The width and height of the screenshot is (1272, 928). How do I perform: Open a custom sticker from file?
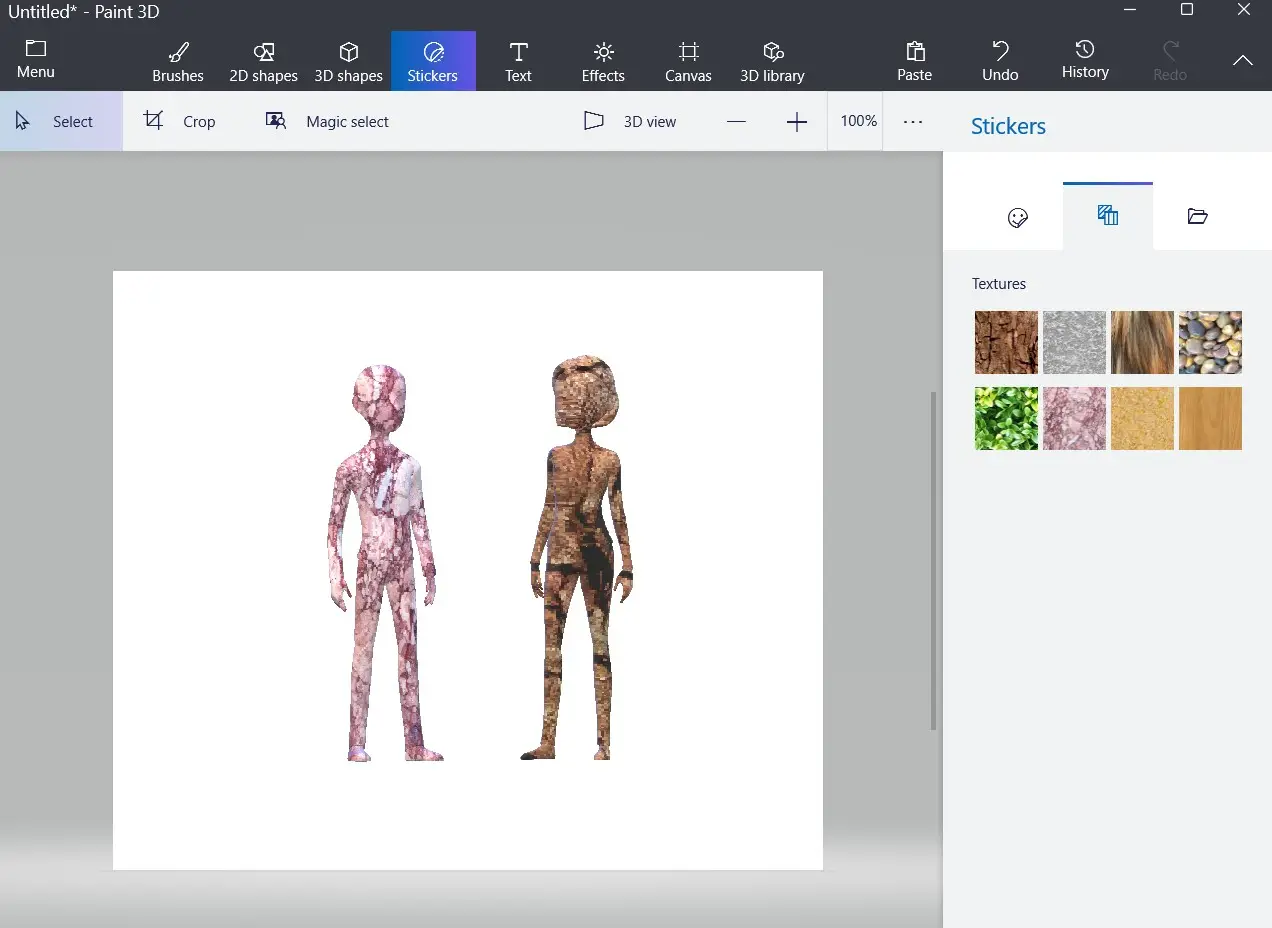pyautogui.click(x=1197, y=217)
